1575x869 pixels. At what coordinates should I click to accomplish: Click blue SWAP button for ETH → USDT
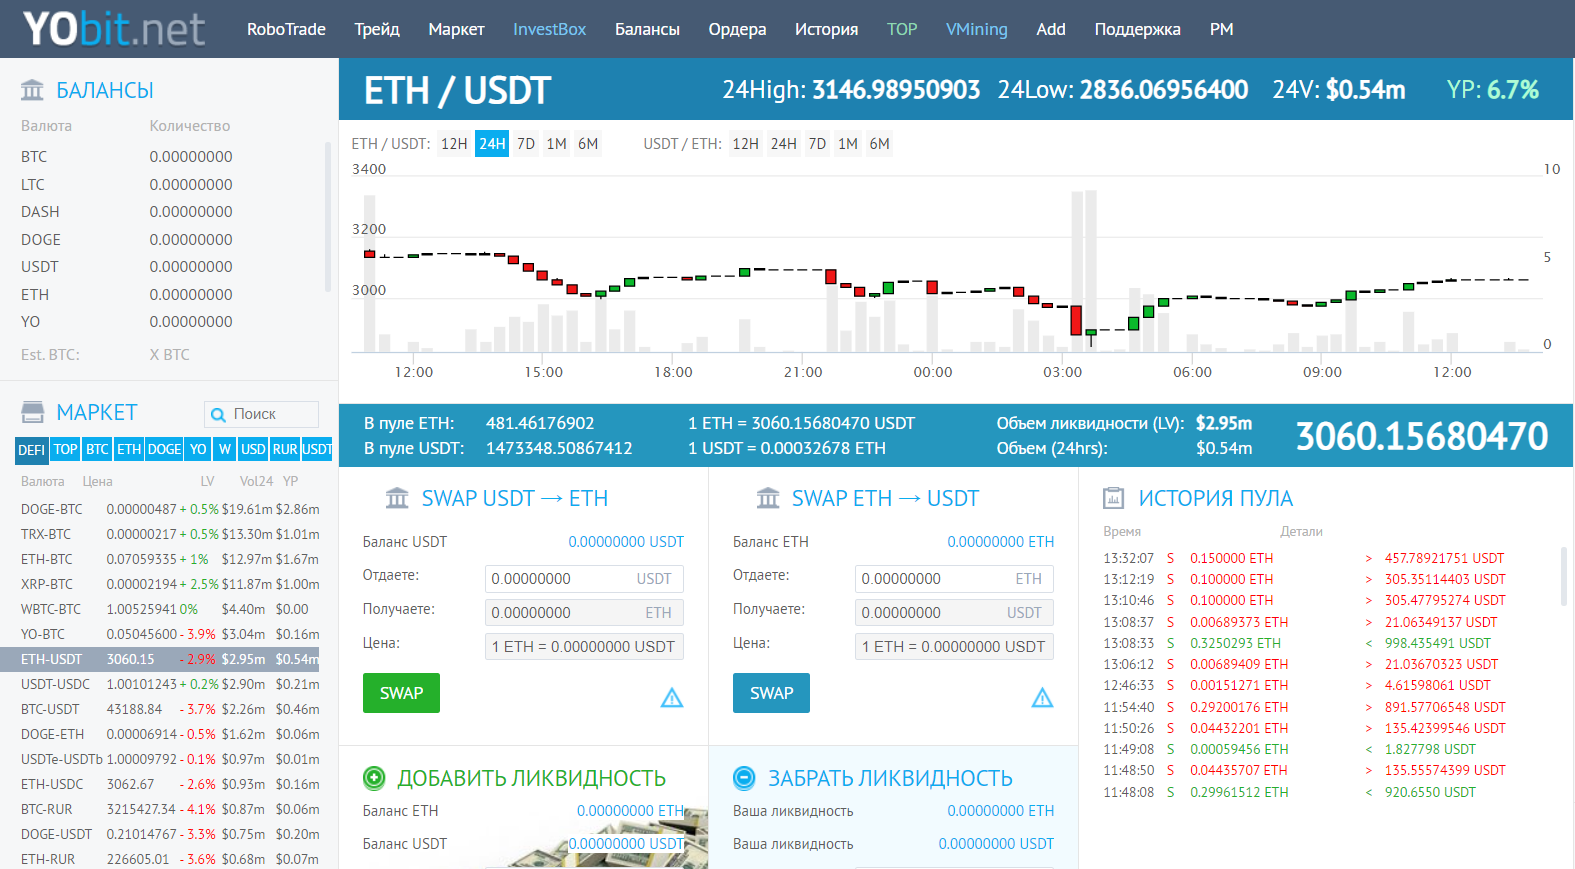771,693
